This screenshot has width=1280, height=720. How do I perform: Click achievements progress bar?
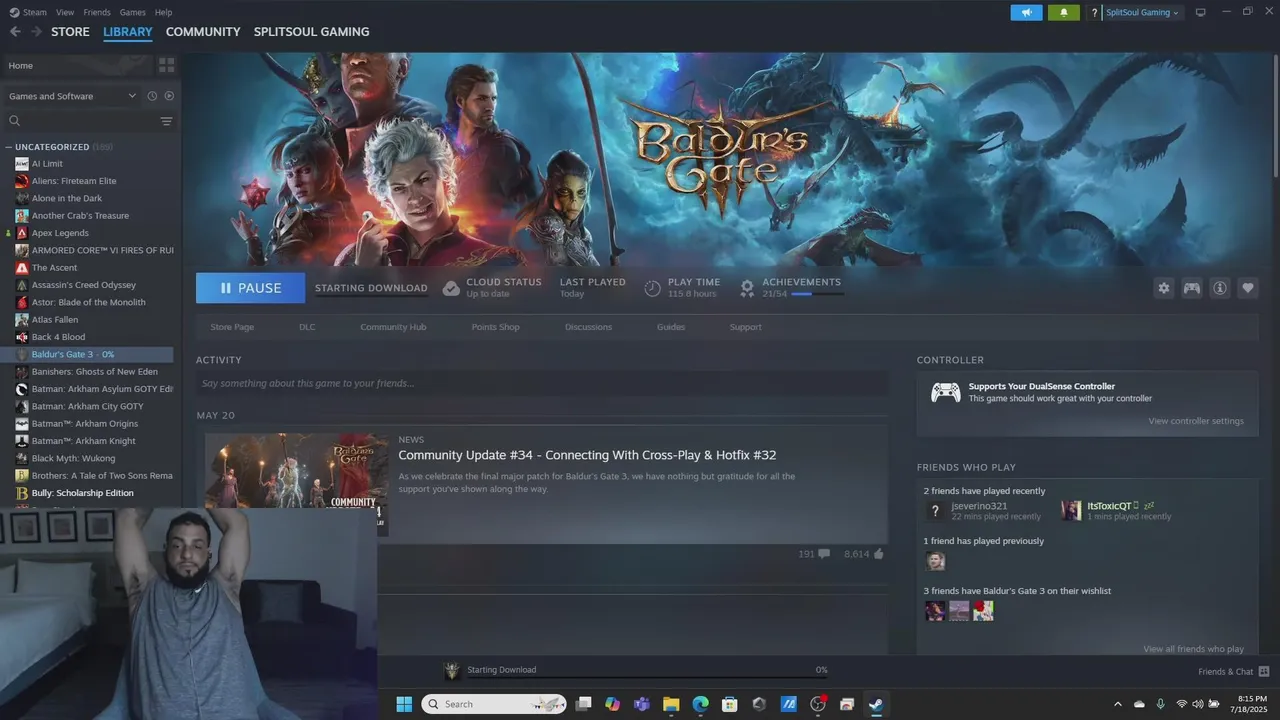816,294
